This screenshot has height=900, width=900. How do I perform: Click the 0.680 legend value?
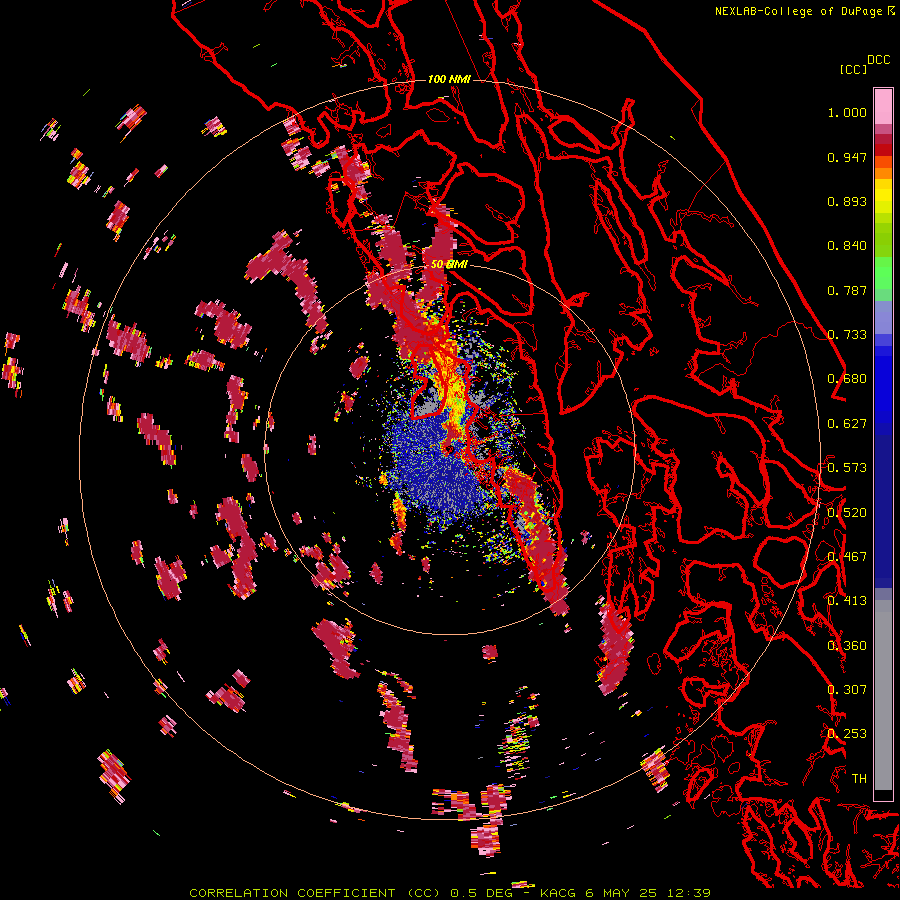[x=847, y=379]
